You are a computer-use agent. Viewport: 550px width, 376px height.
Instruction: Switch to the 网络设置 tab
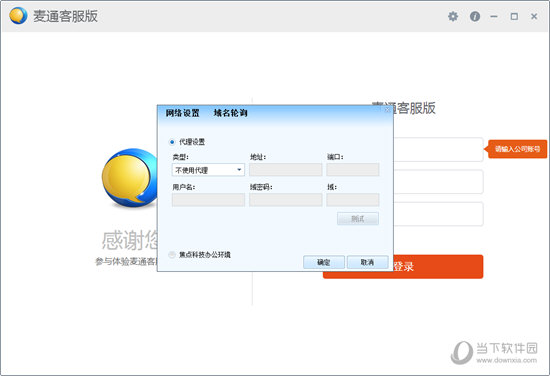tap(182, 113)
